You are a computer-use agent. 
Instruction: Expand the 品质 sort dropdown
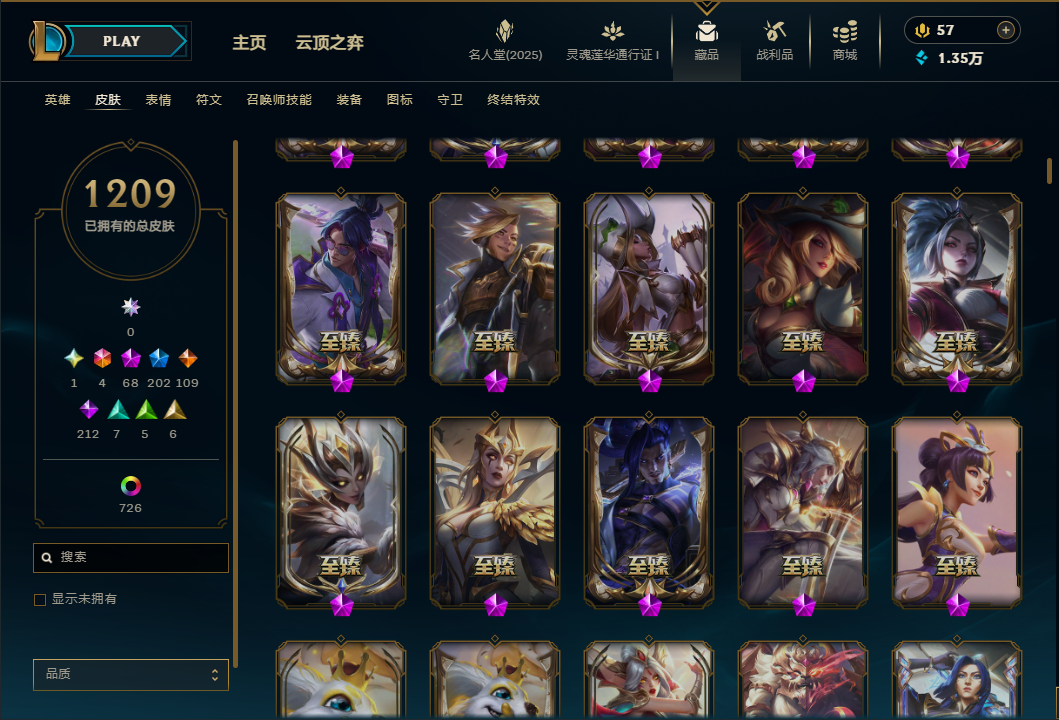pos(131,674)
